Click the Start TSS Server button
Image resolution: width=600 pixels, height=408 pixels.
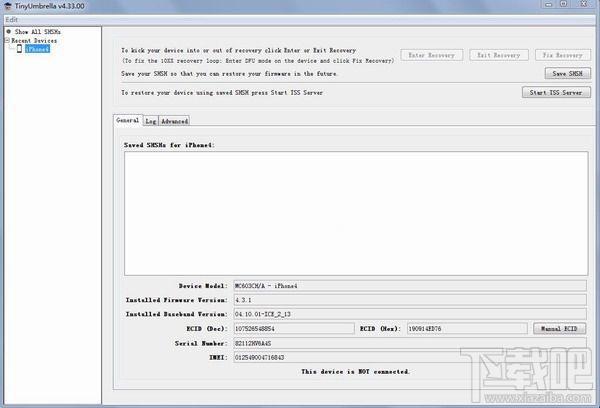556,92
